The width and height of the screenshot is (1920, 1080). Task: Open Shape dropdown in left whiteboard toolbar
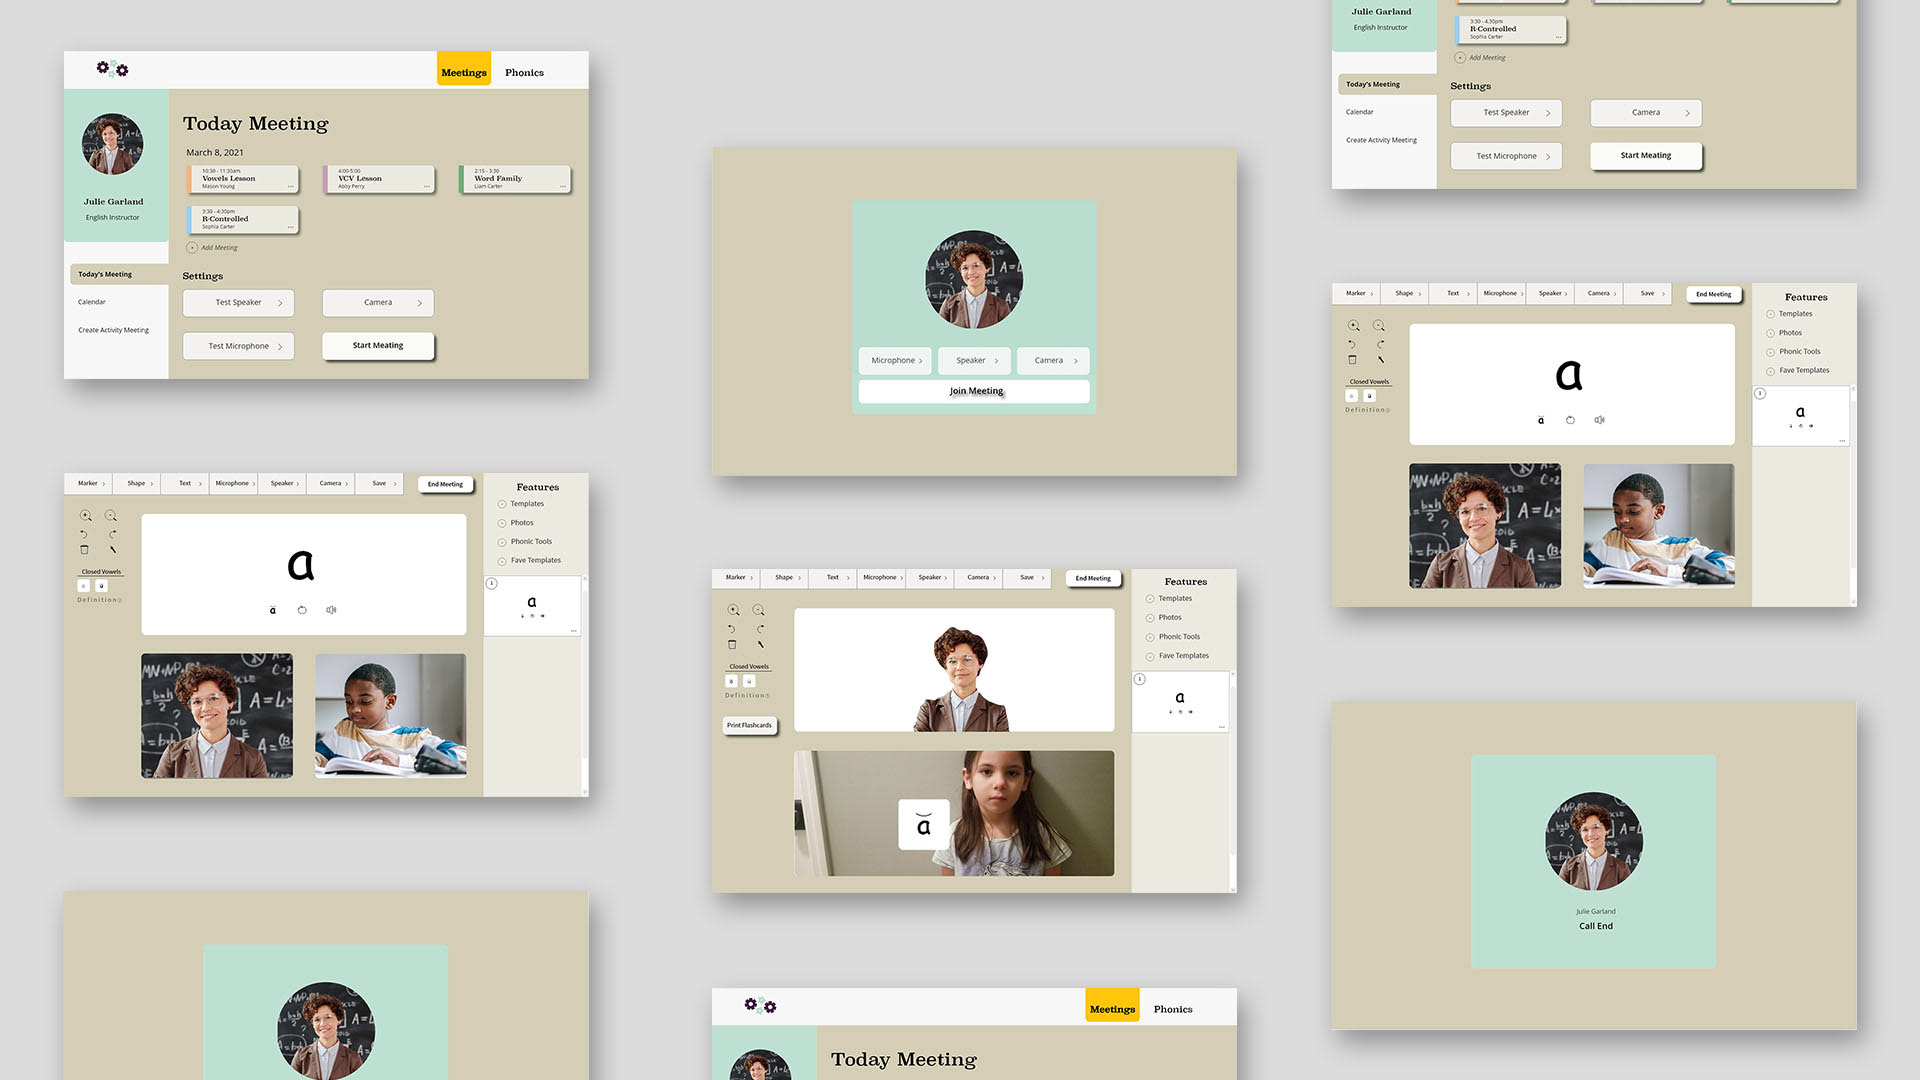click(x=137, y=484)
